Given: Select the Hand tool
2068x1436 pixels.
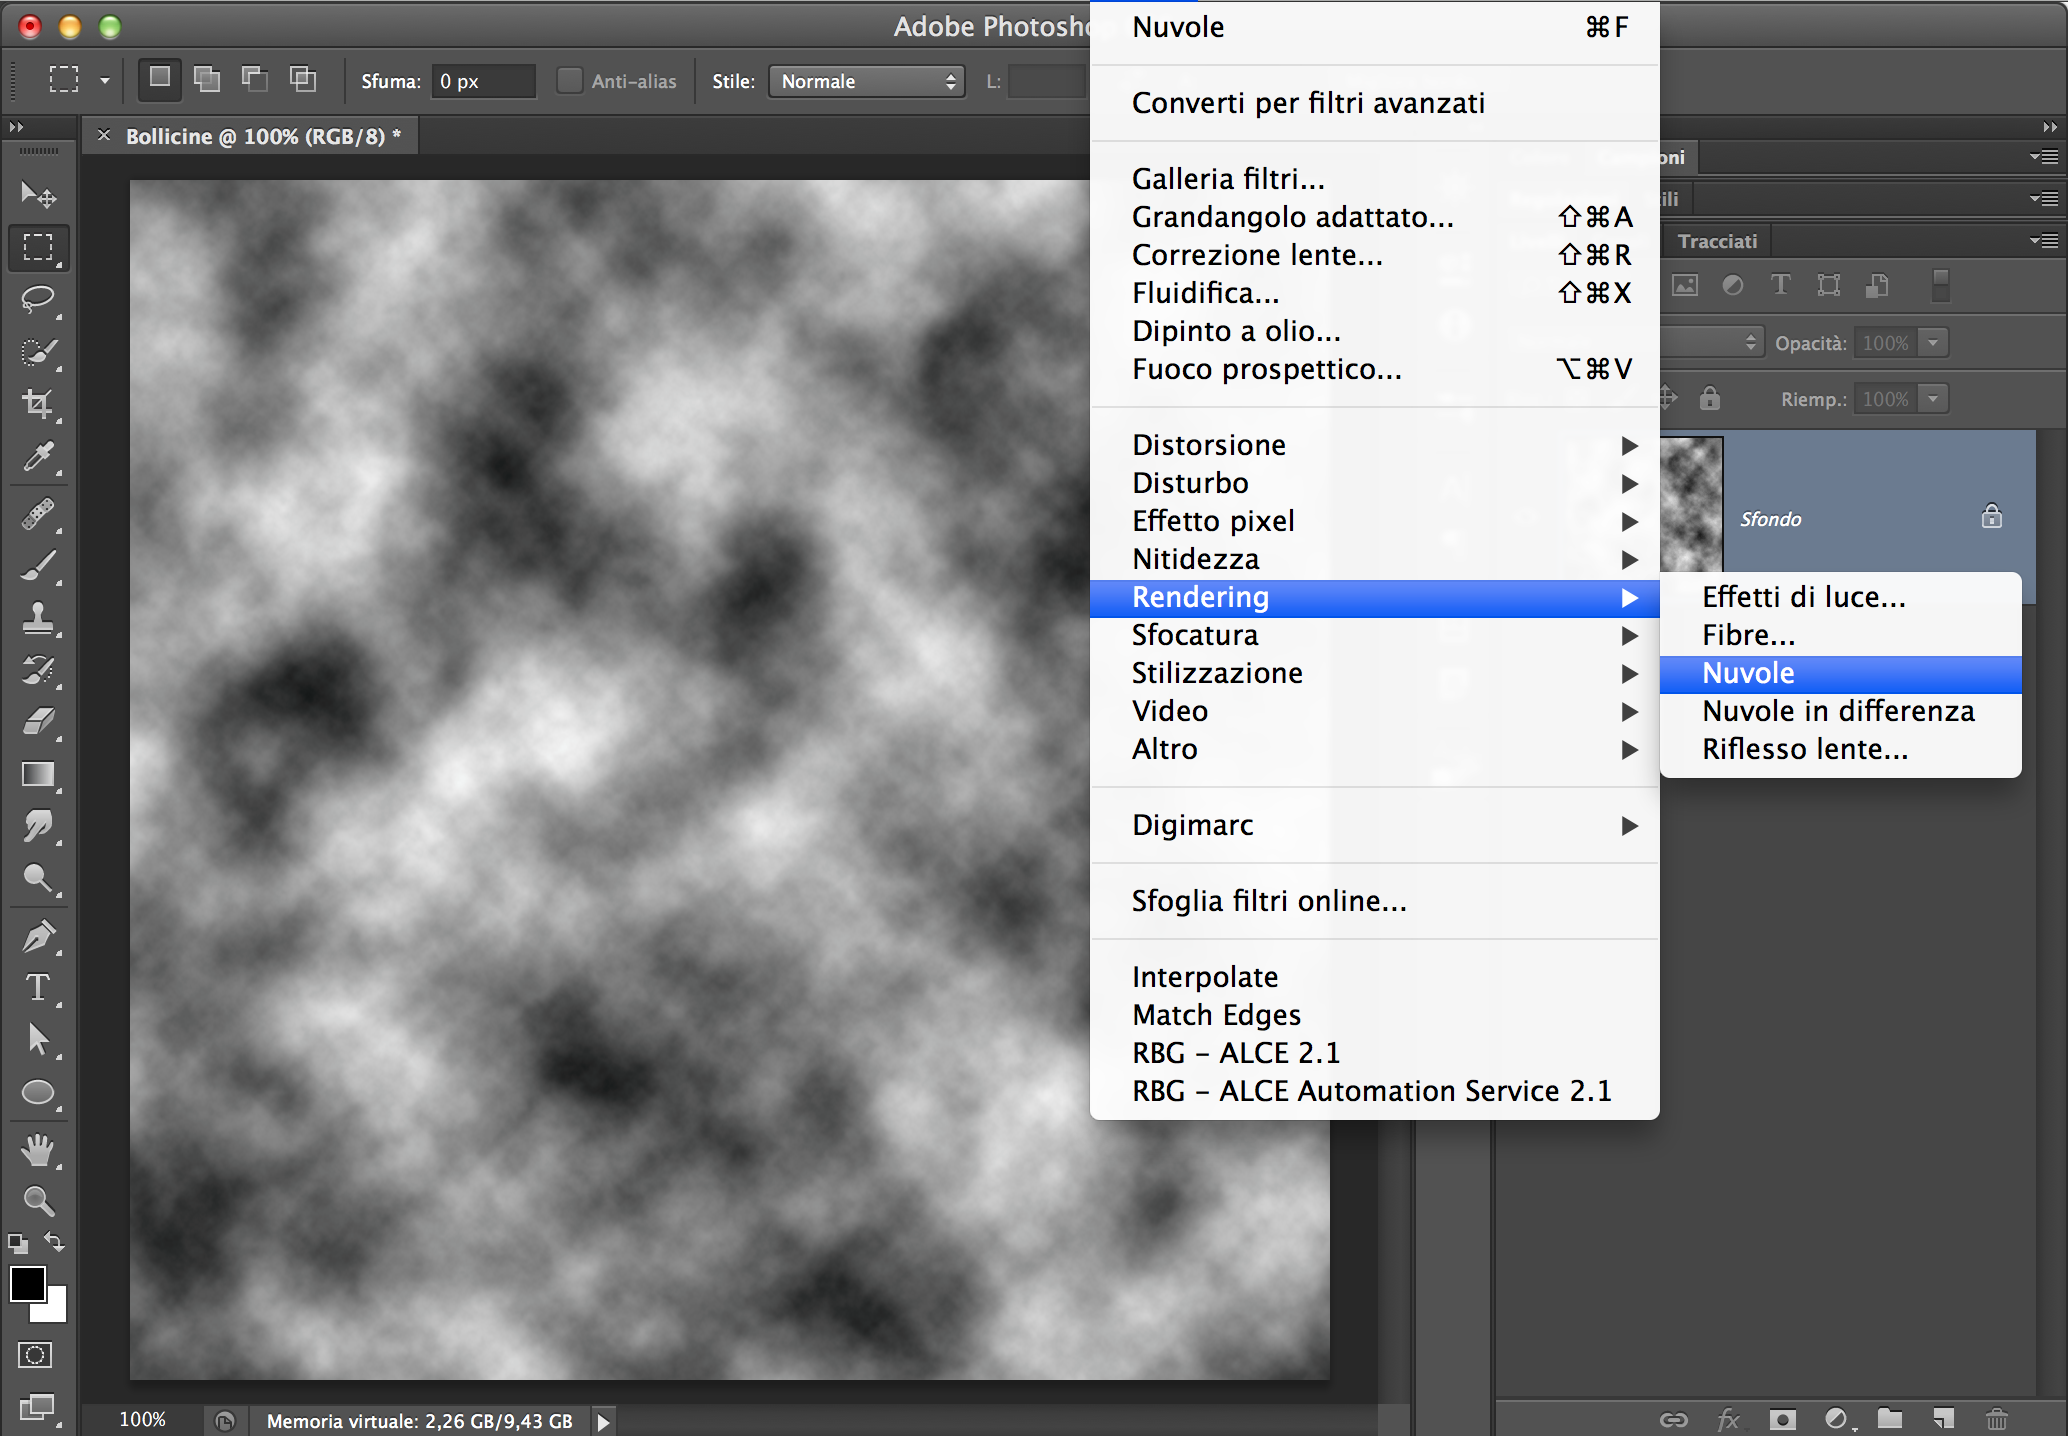Looking at the screenshot, I should click(x=38, y=1150).
